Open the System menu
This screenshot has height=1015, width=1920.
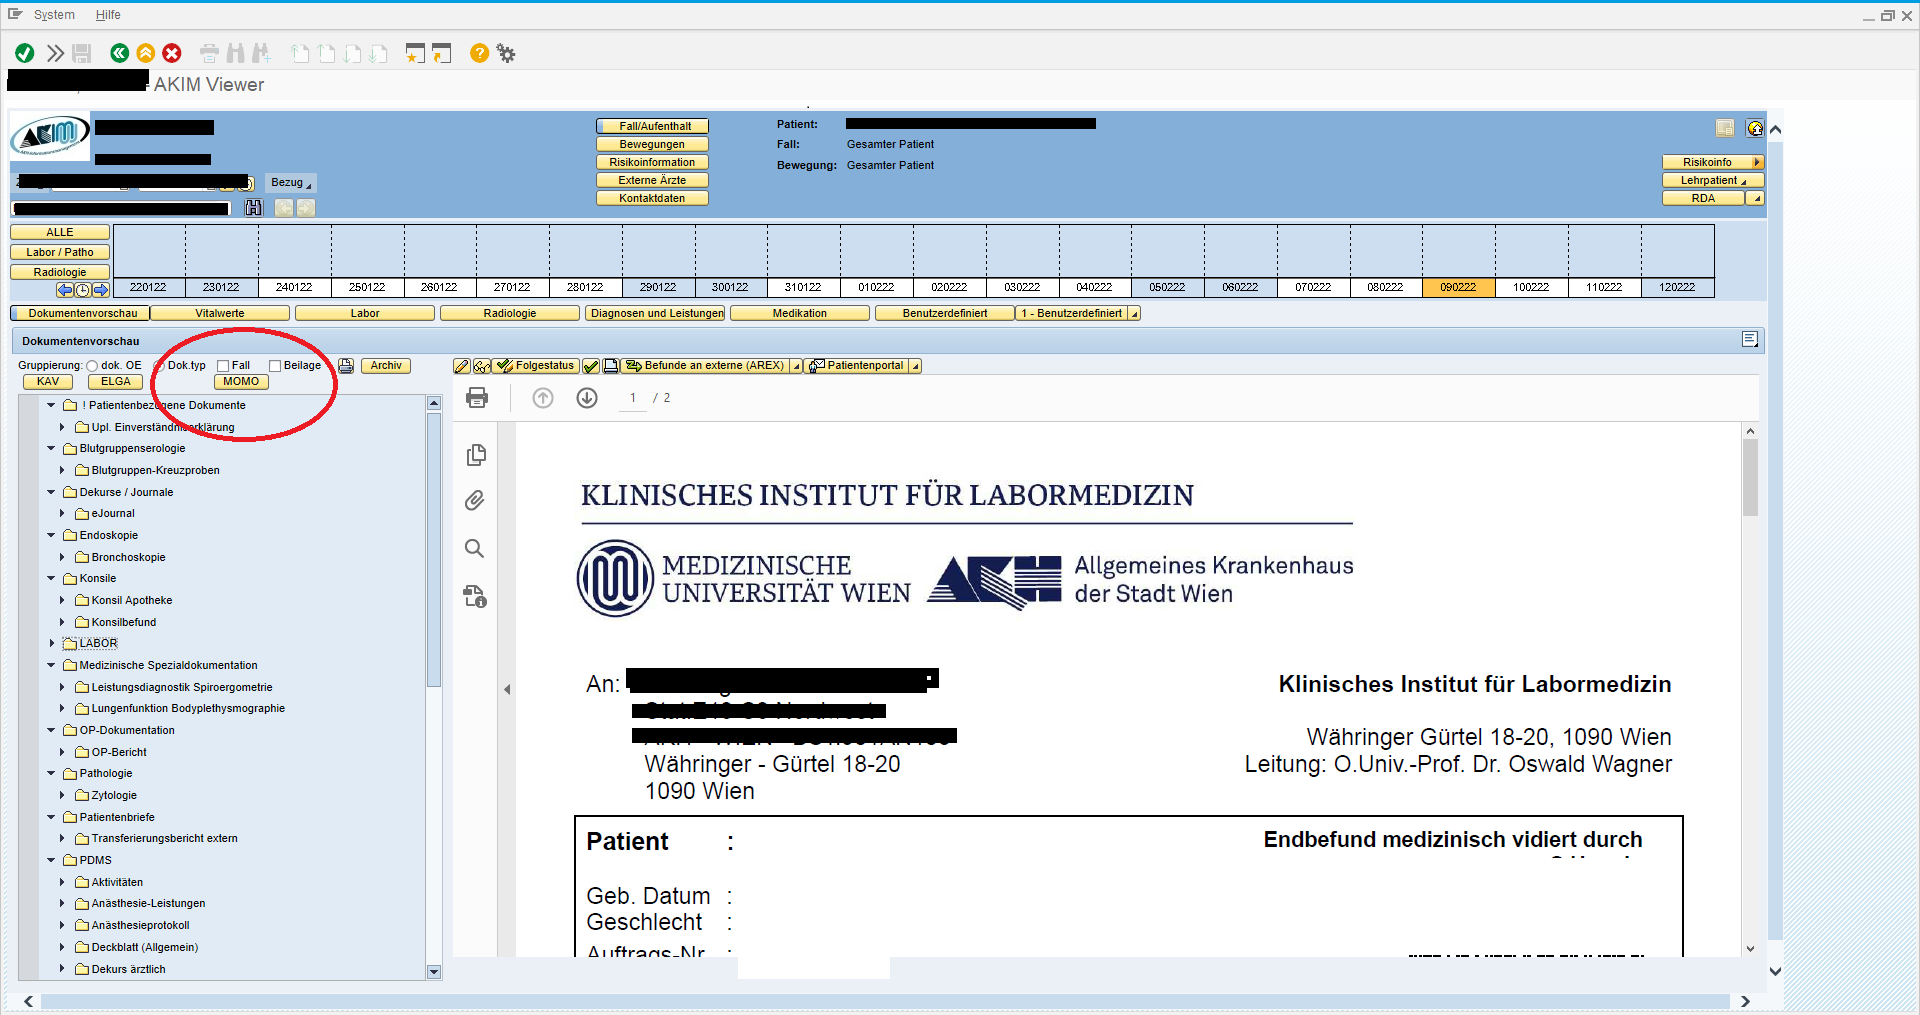54,15
